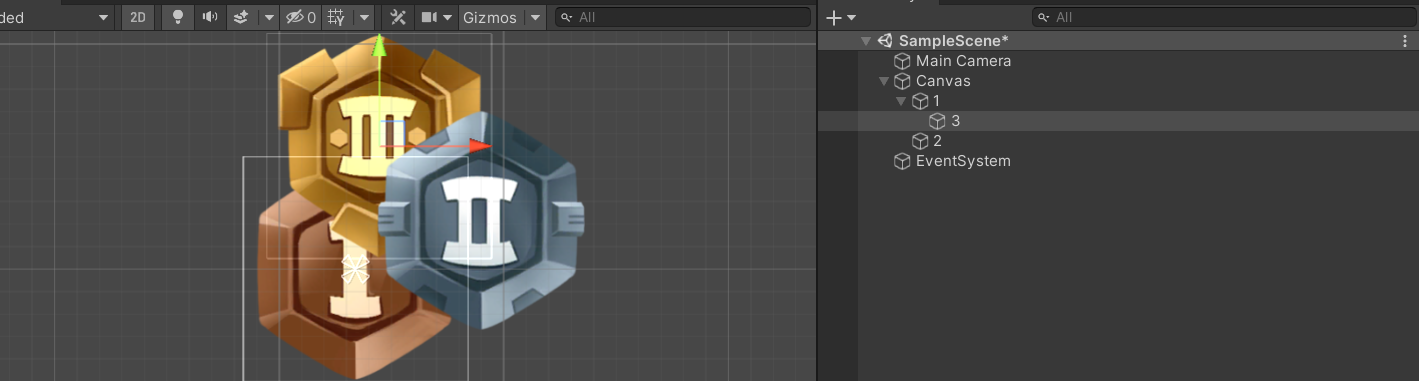This screenshot has width=1419, height=381.
Task: Click the cube icon next to Main Camera
Action: pyautogui.click(x=902, y=61)
